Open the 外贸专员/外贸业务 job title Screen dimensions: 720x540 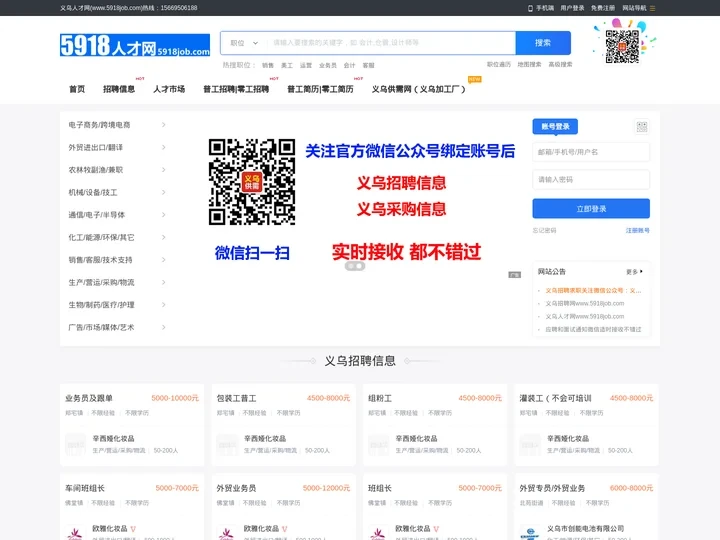click(x=552, y=488)
